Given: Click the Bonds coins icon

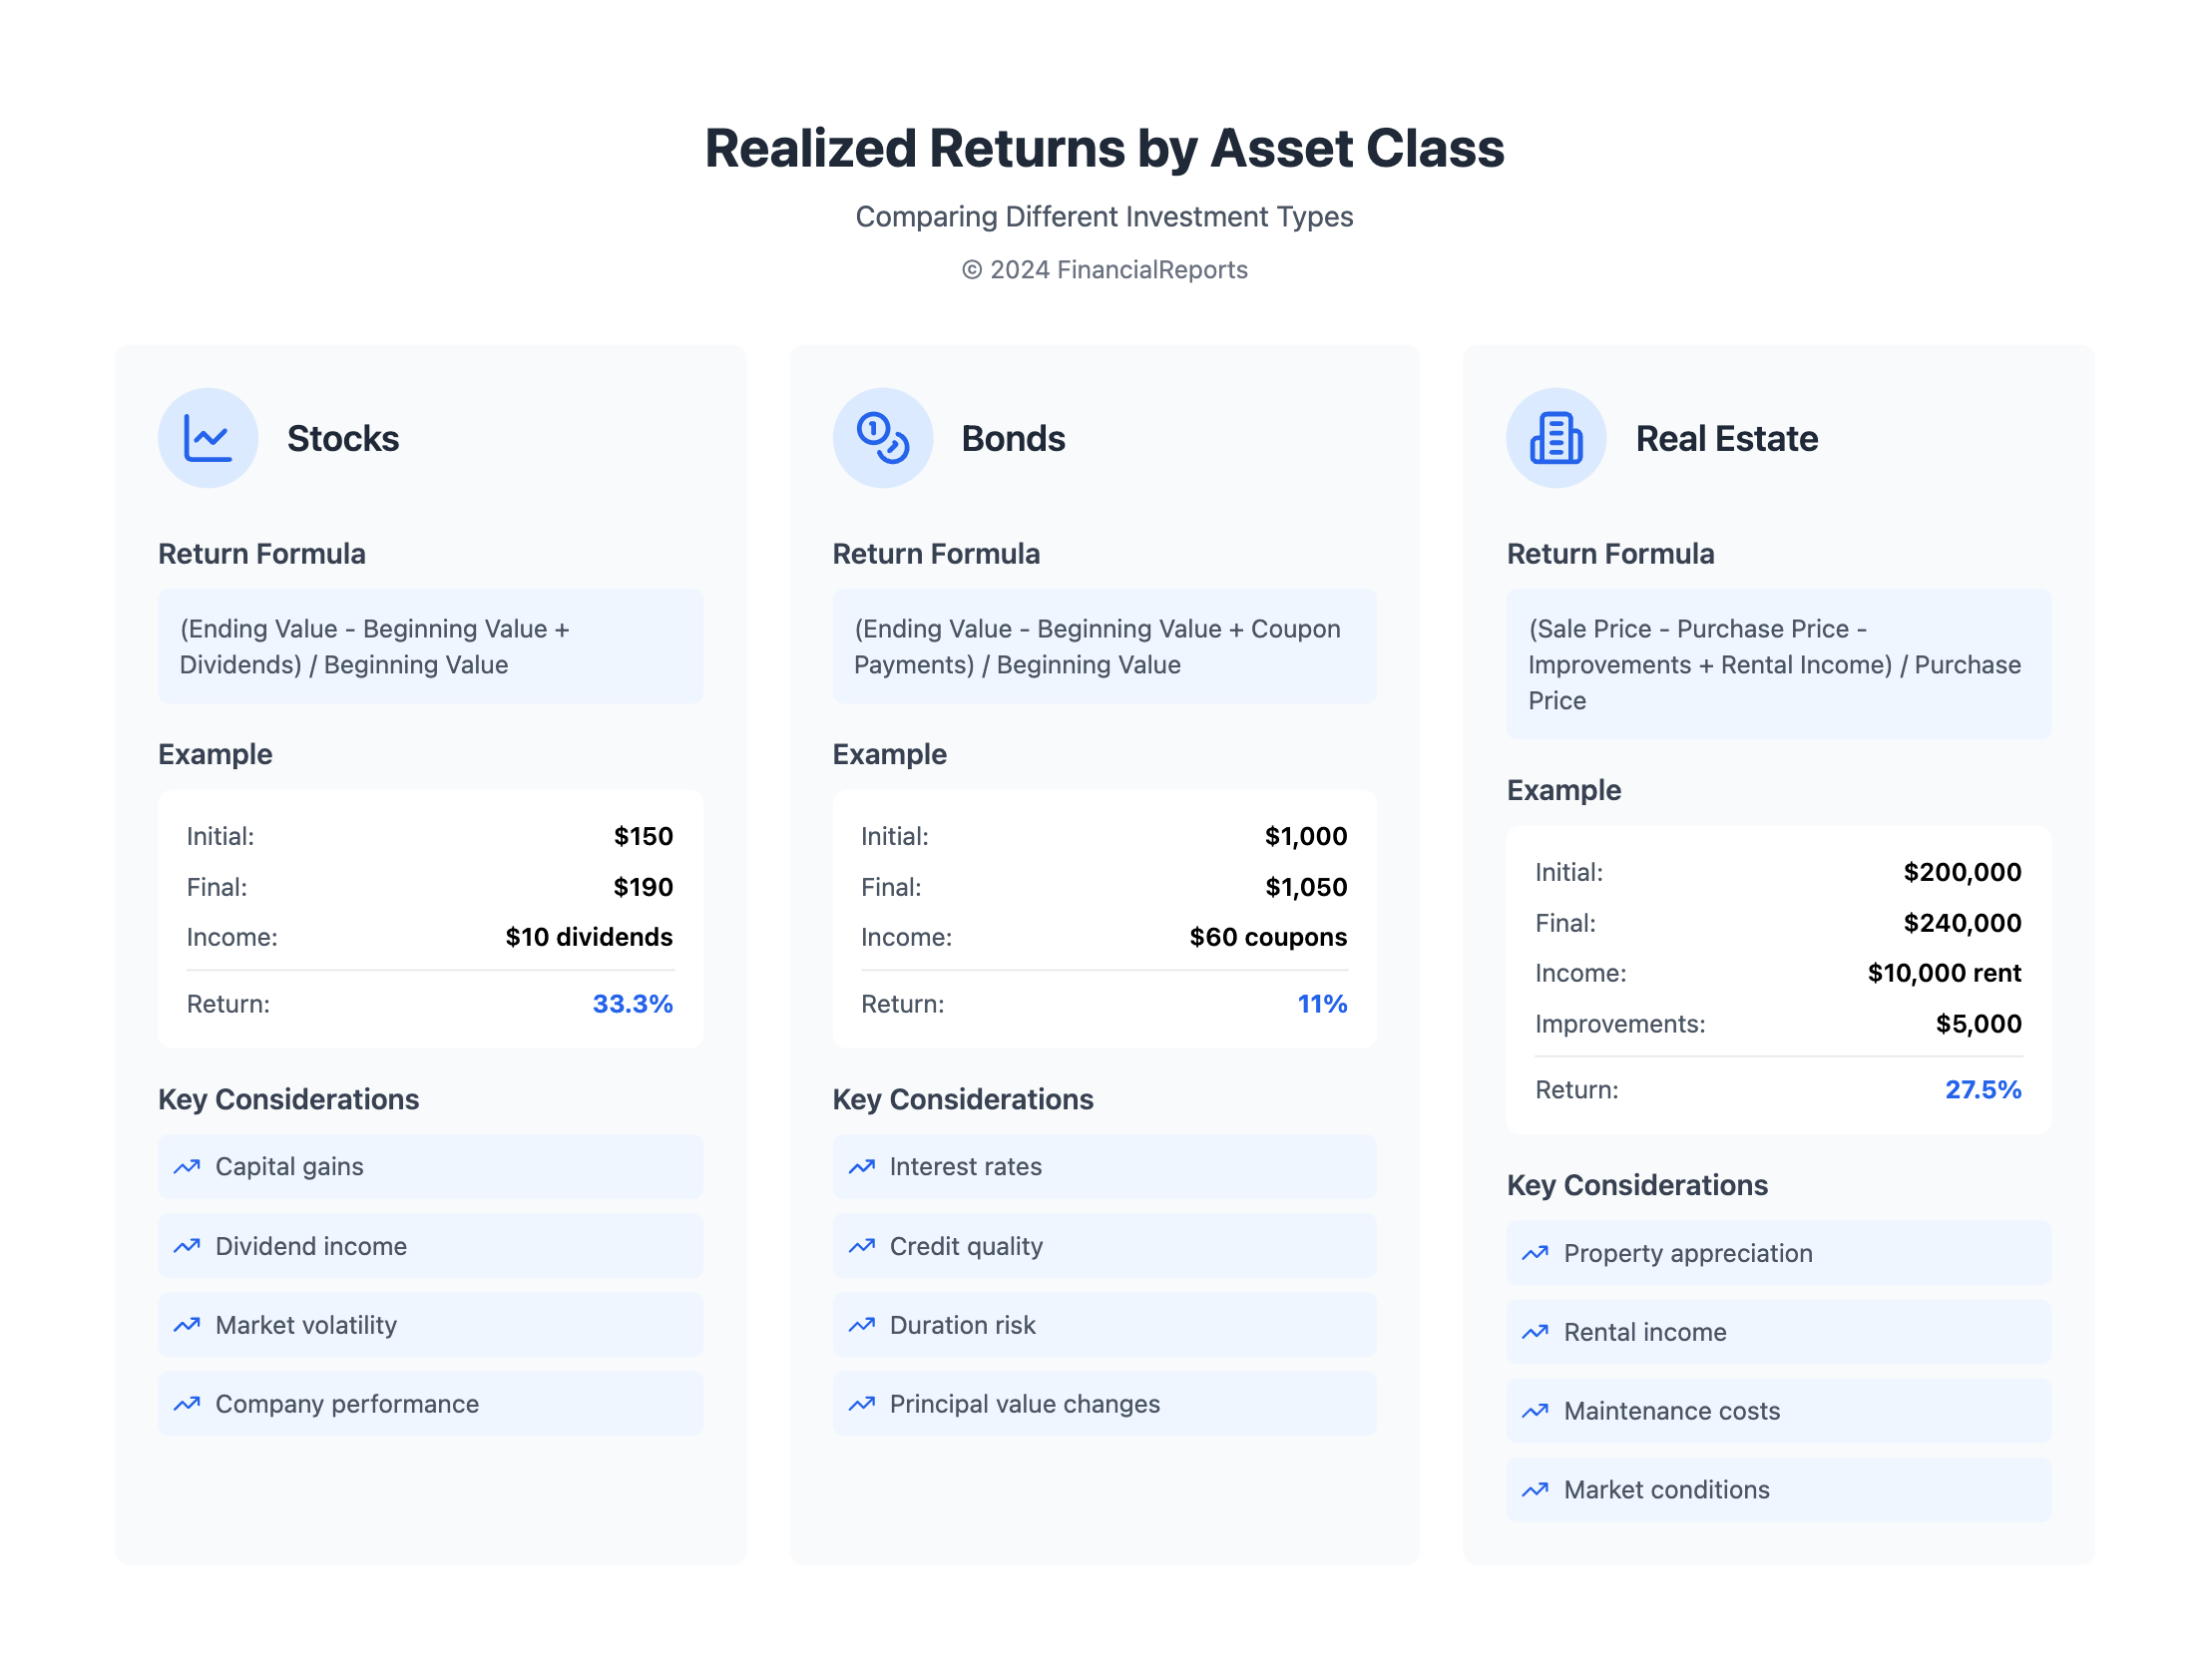Looking at the screenshot, I should pyautogui.click(x=882, y=438).
